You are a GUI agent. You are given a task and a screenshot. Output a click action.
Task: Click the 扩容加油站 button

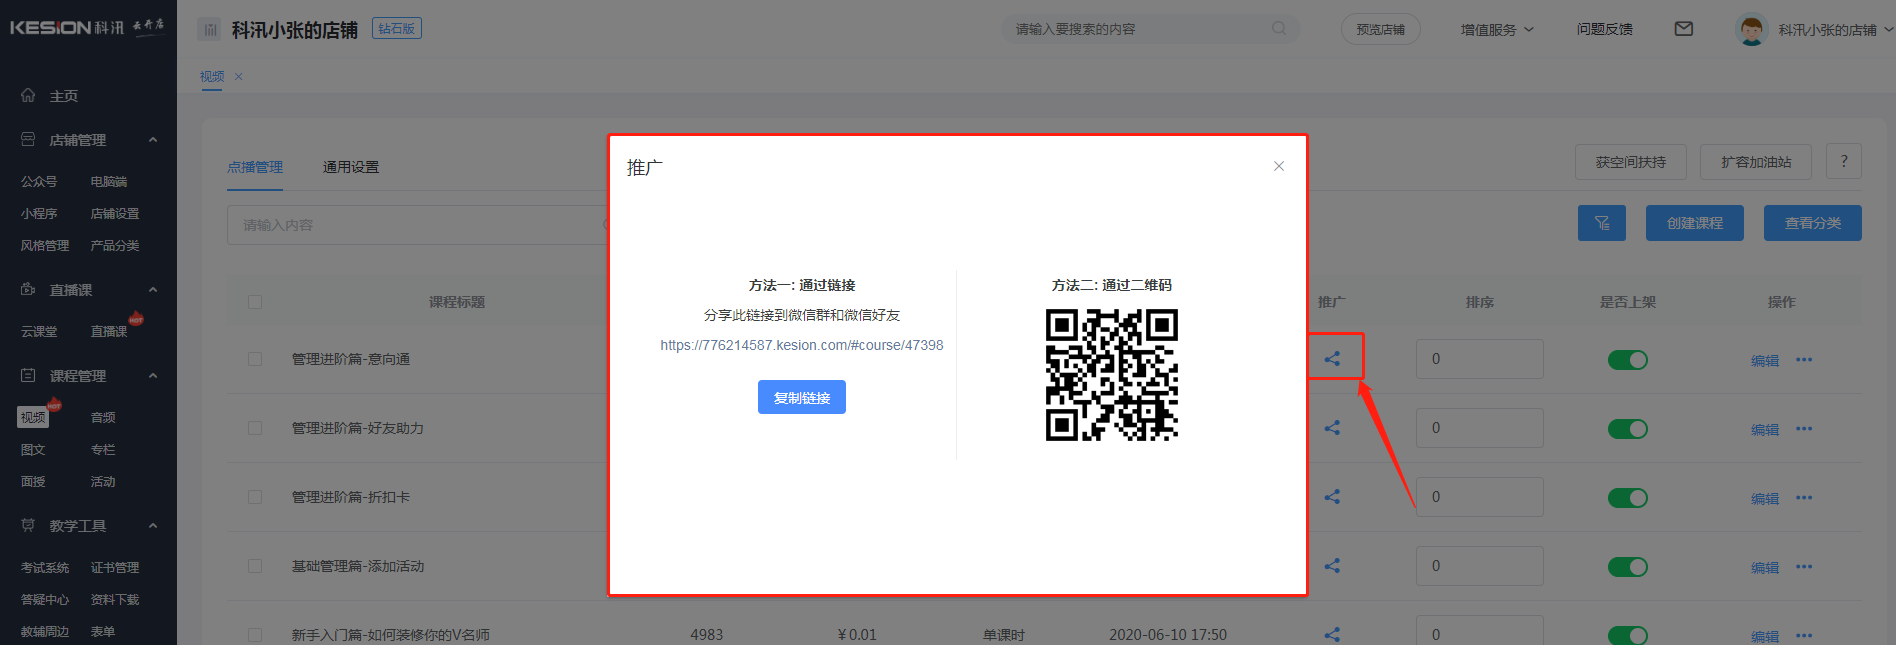[1756, 162]
